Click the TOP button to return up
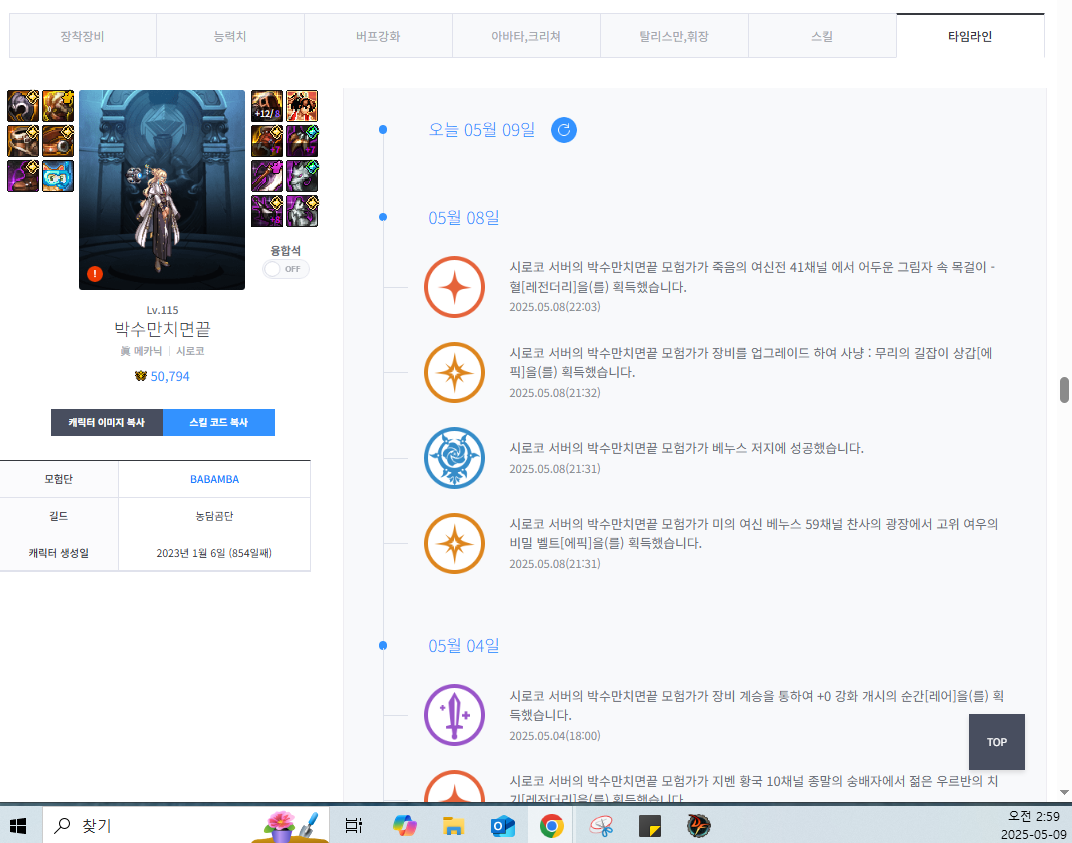 click(x=996, y=742)
